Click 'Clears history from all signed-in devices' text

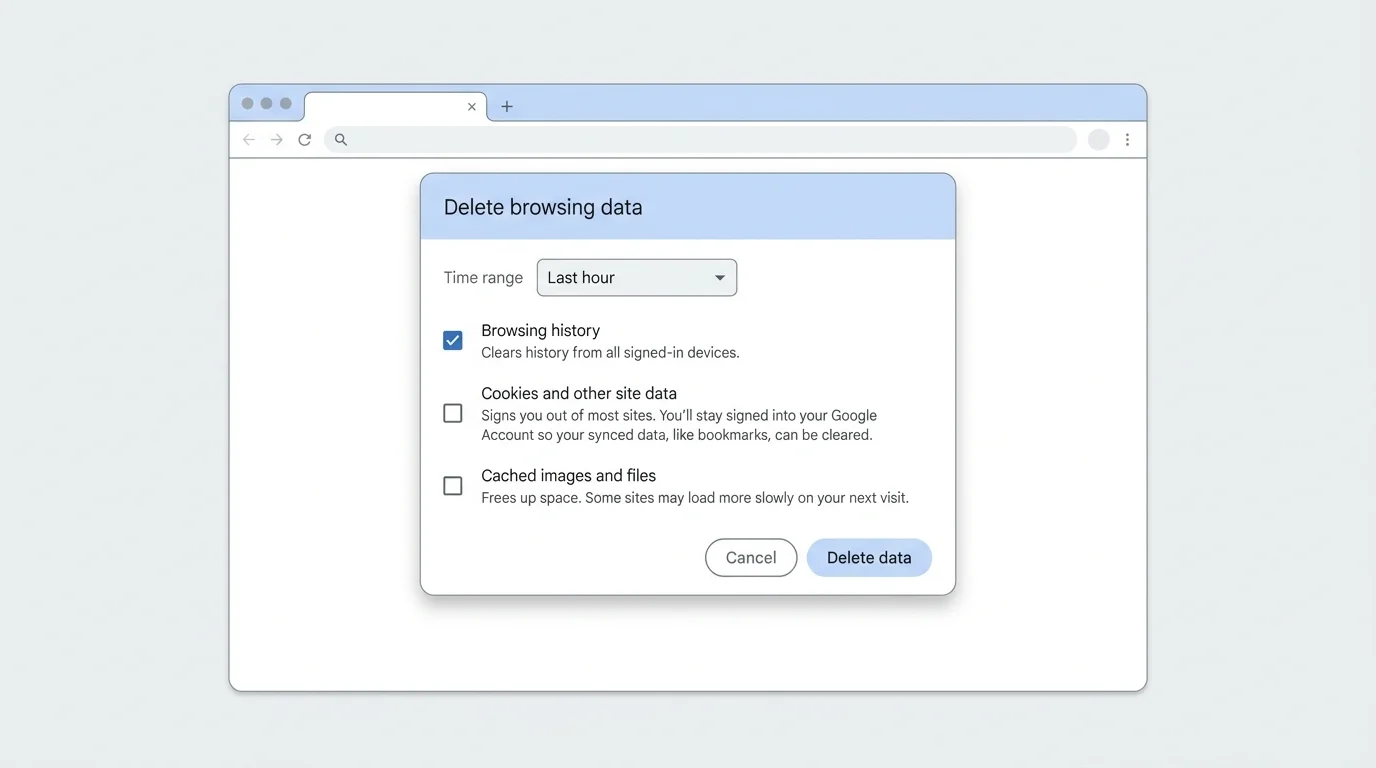pyautogui.click(x=610, y=353)
